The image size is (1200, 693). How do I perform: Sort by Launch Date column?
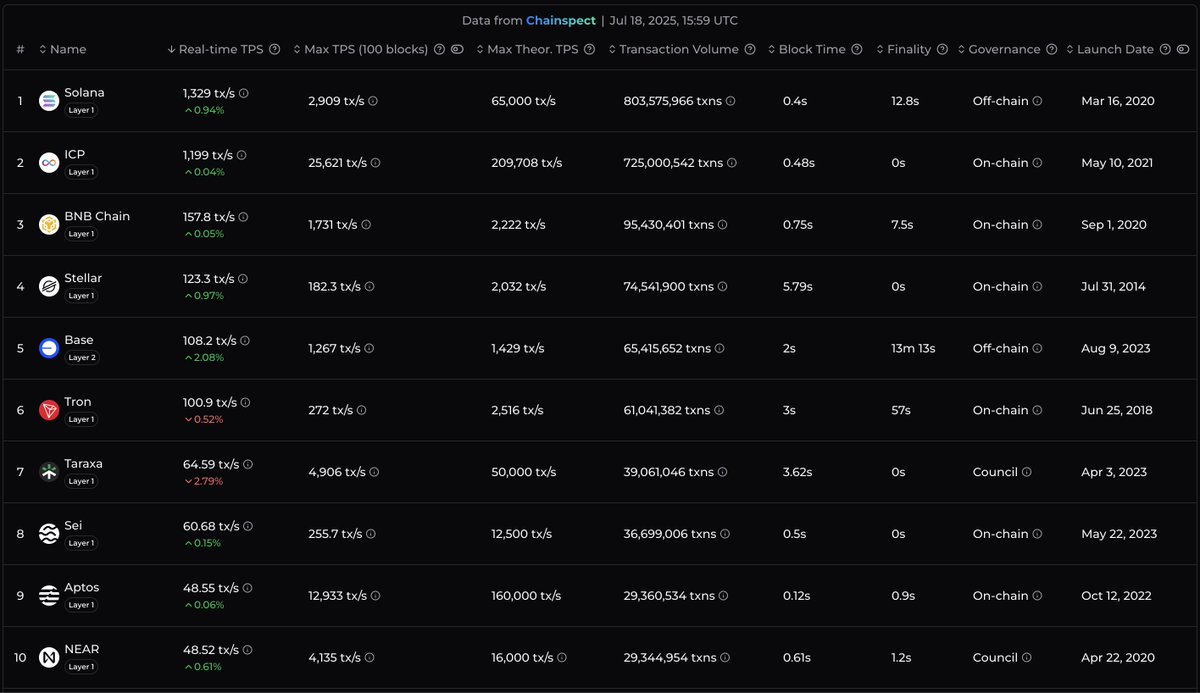coord(1110,49)
